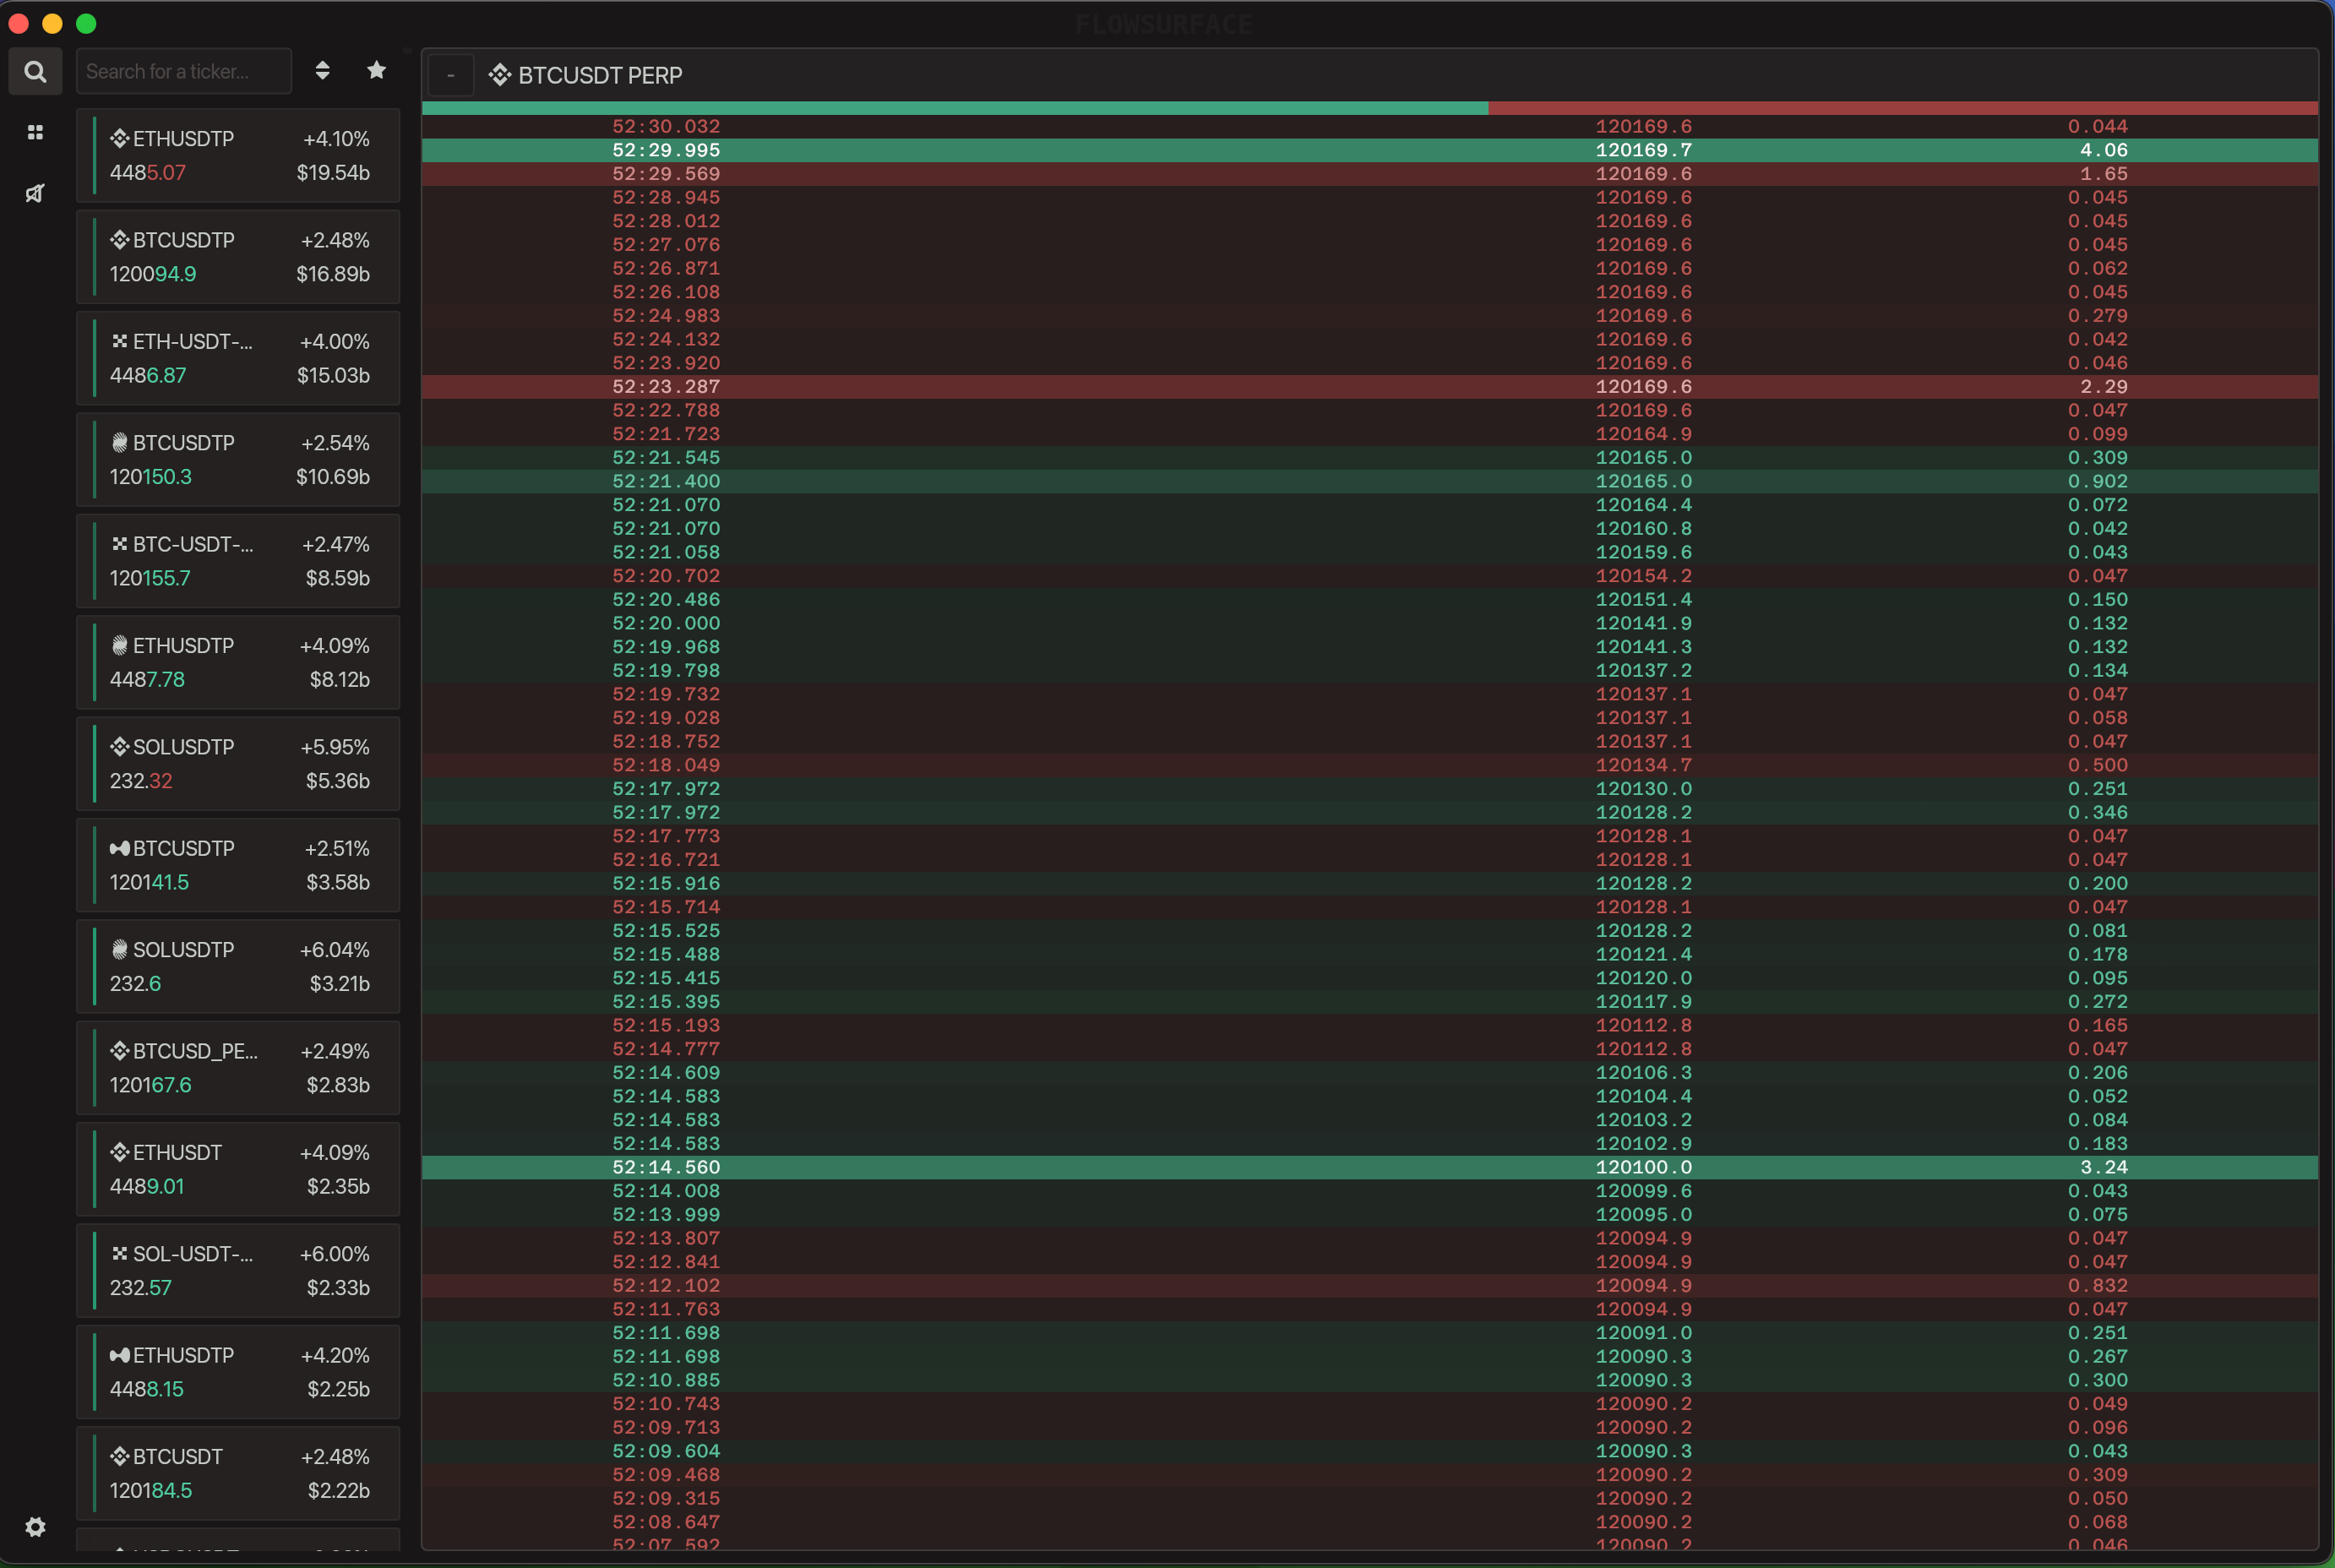
Task: Select SOL-USDT ticker priced 232.57
Action: click(238, 1270)
